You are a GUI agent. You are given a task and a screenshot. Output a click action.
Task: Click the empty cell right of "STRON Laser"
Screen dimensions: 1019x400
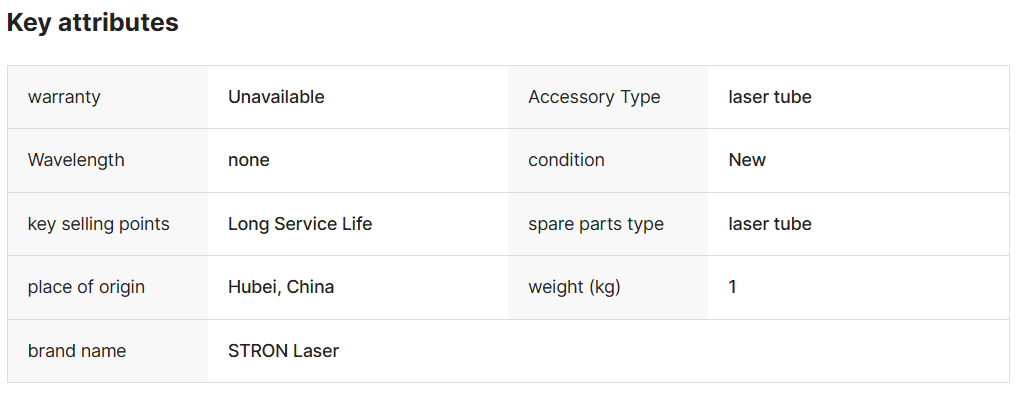click(x=700, y=351)
